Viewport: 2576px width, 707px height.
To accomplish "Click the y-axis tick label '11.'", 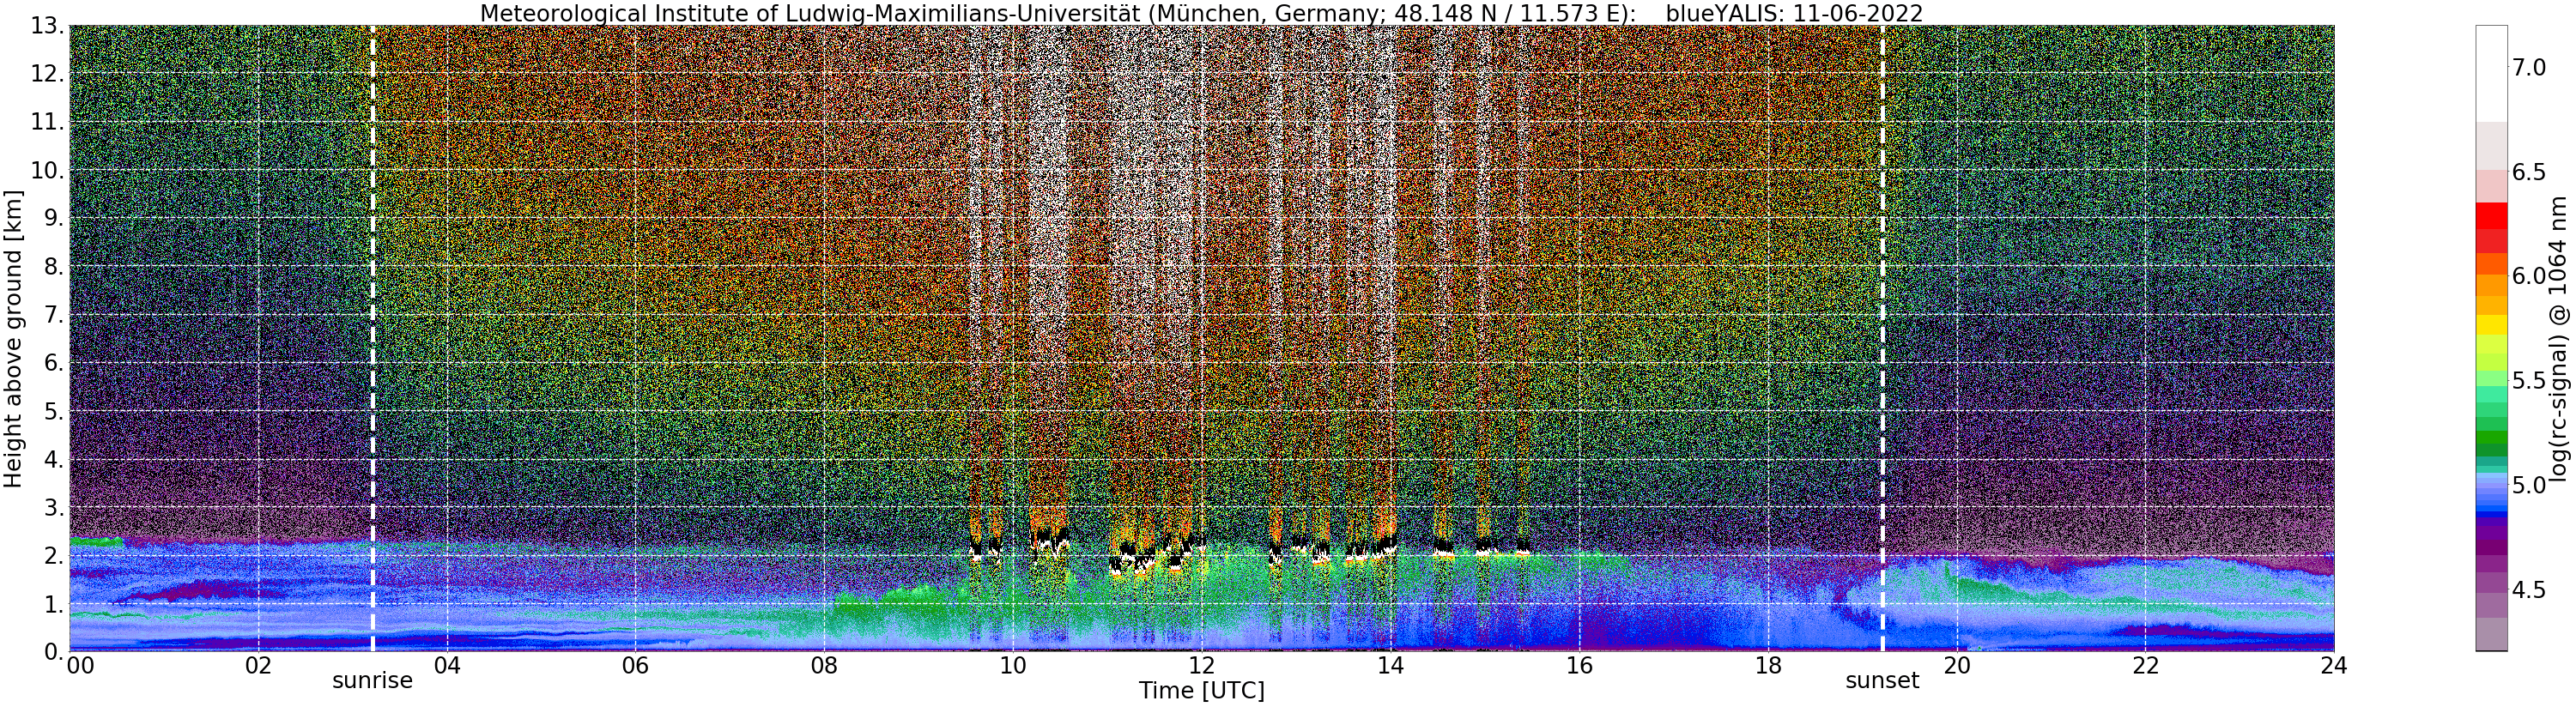I will tap(47, 122).
